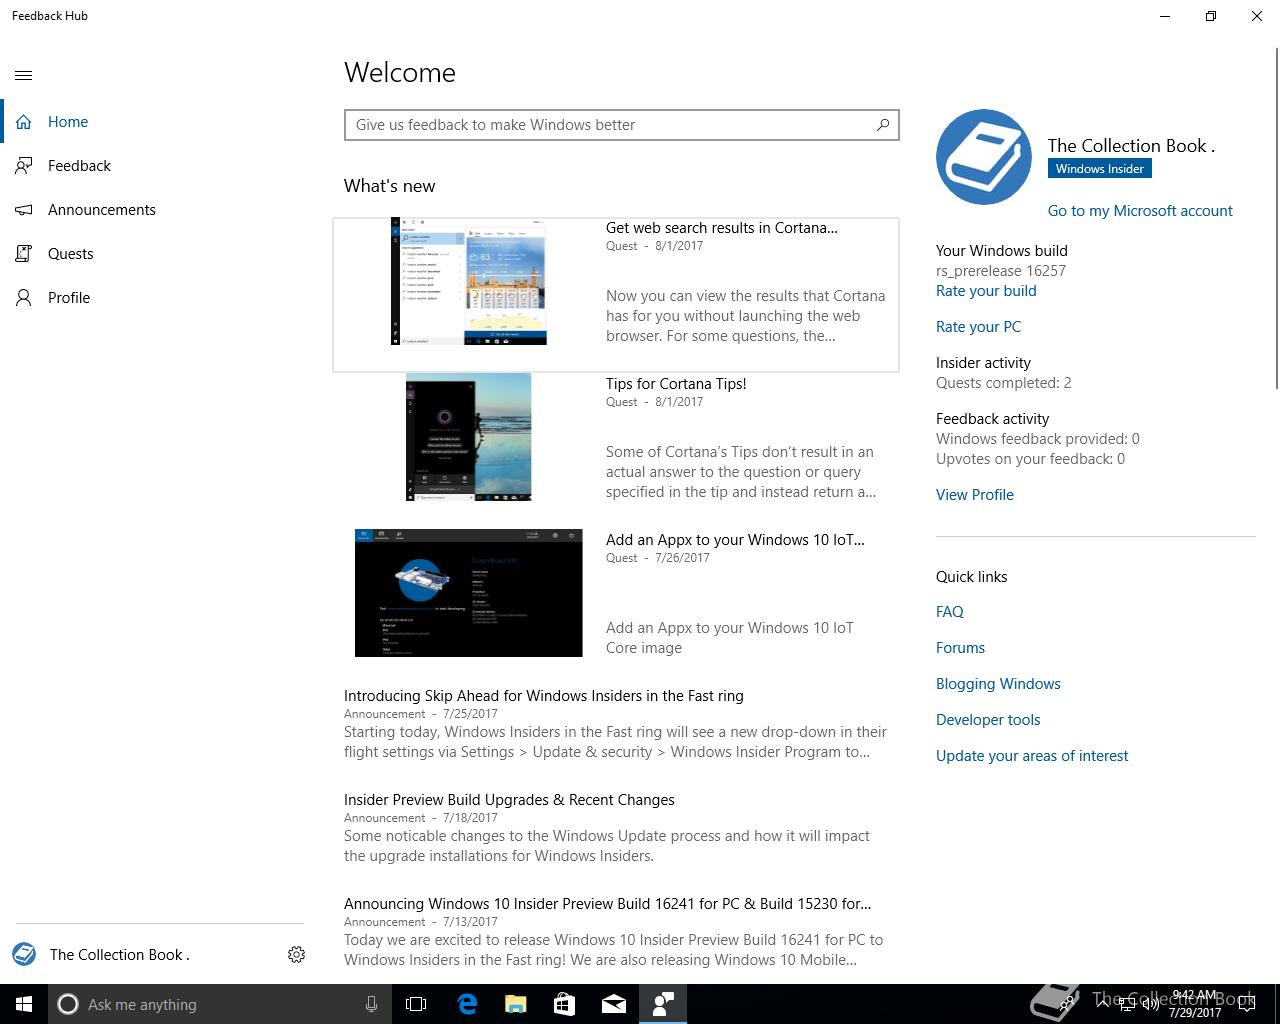Launch Microsoft Edge from taskbar
The image size is (1280, 1024).
(467, 1004)
